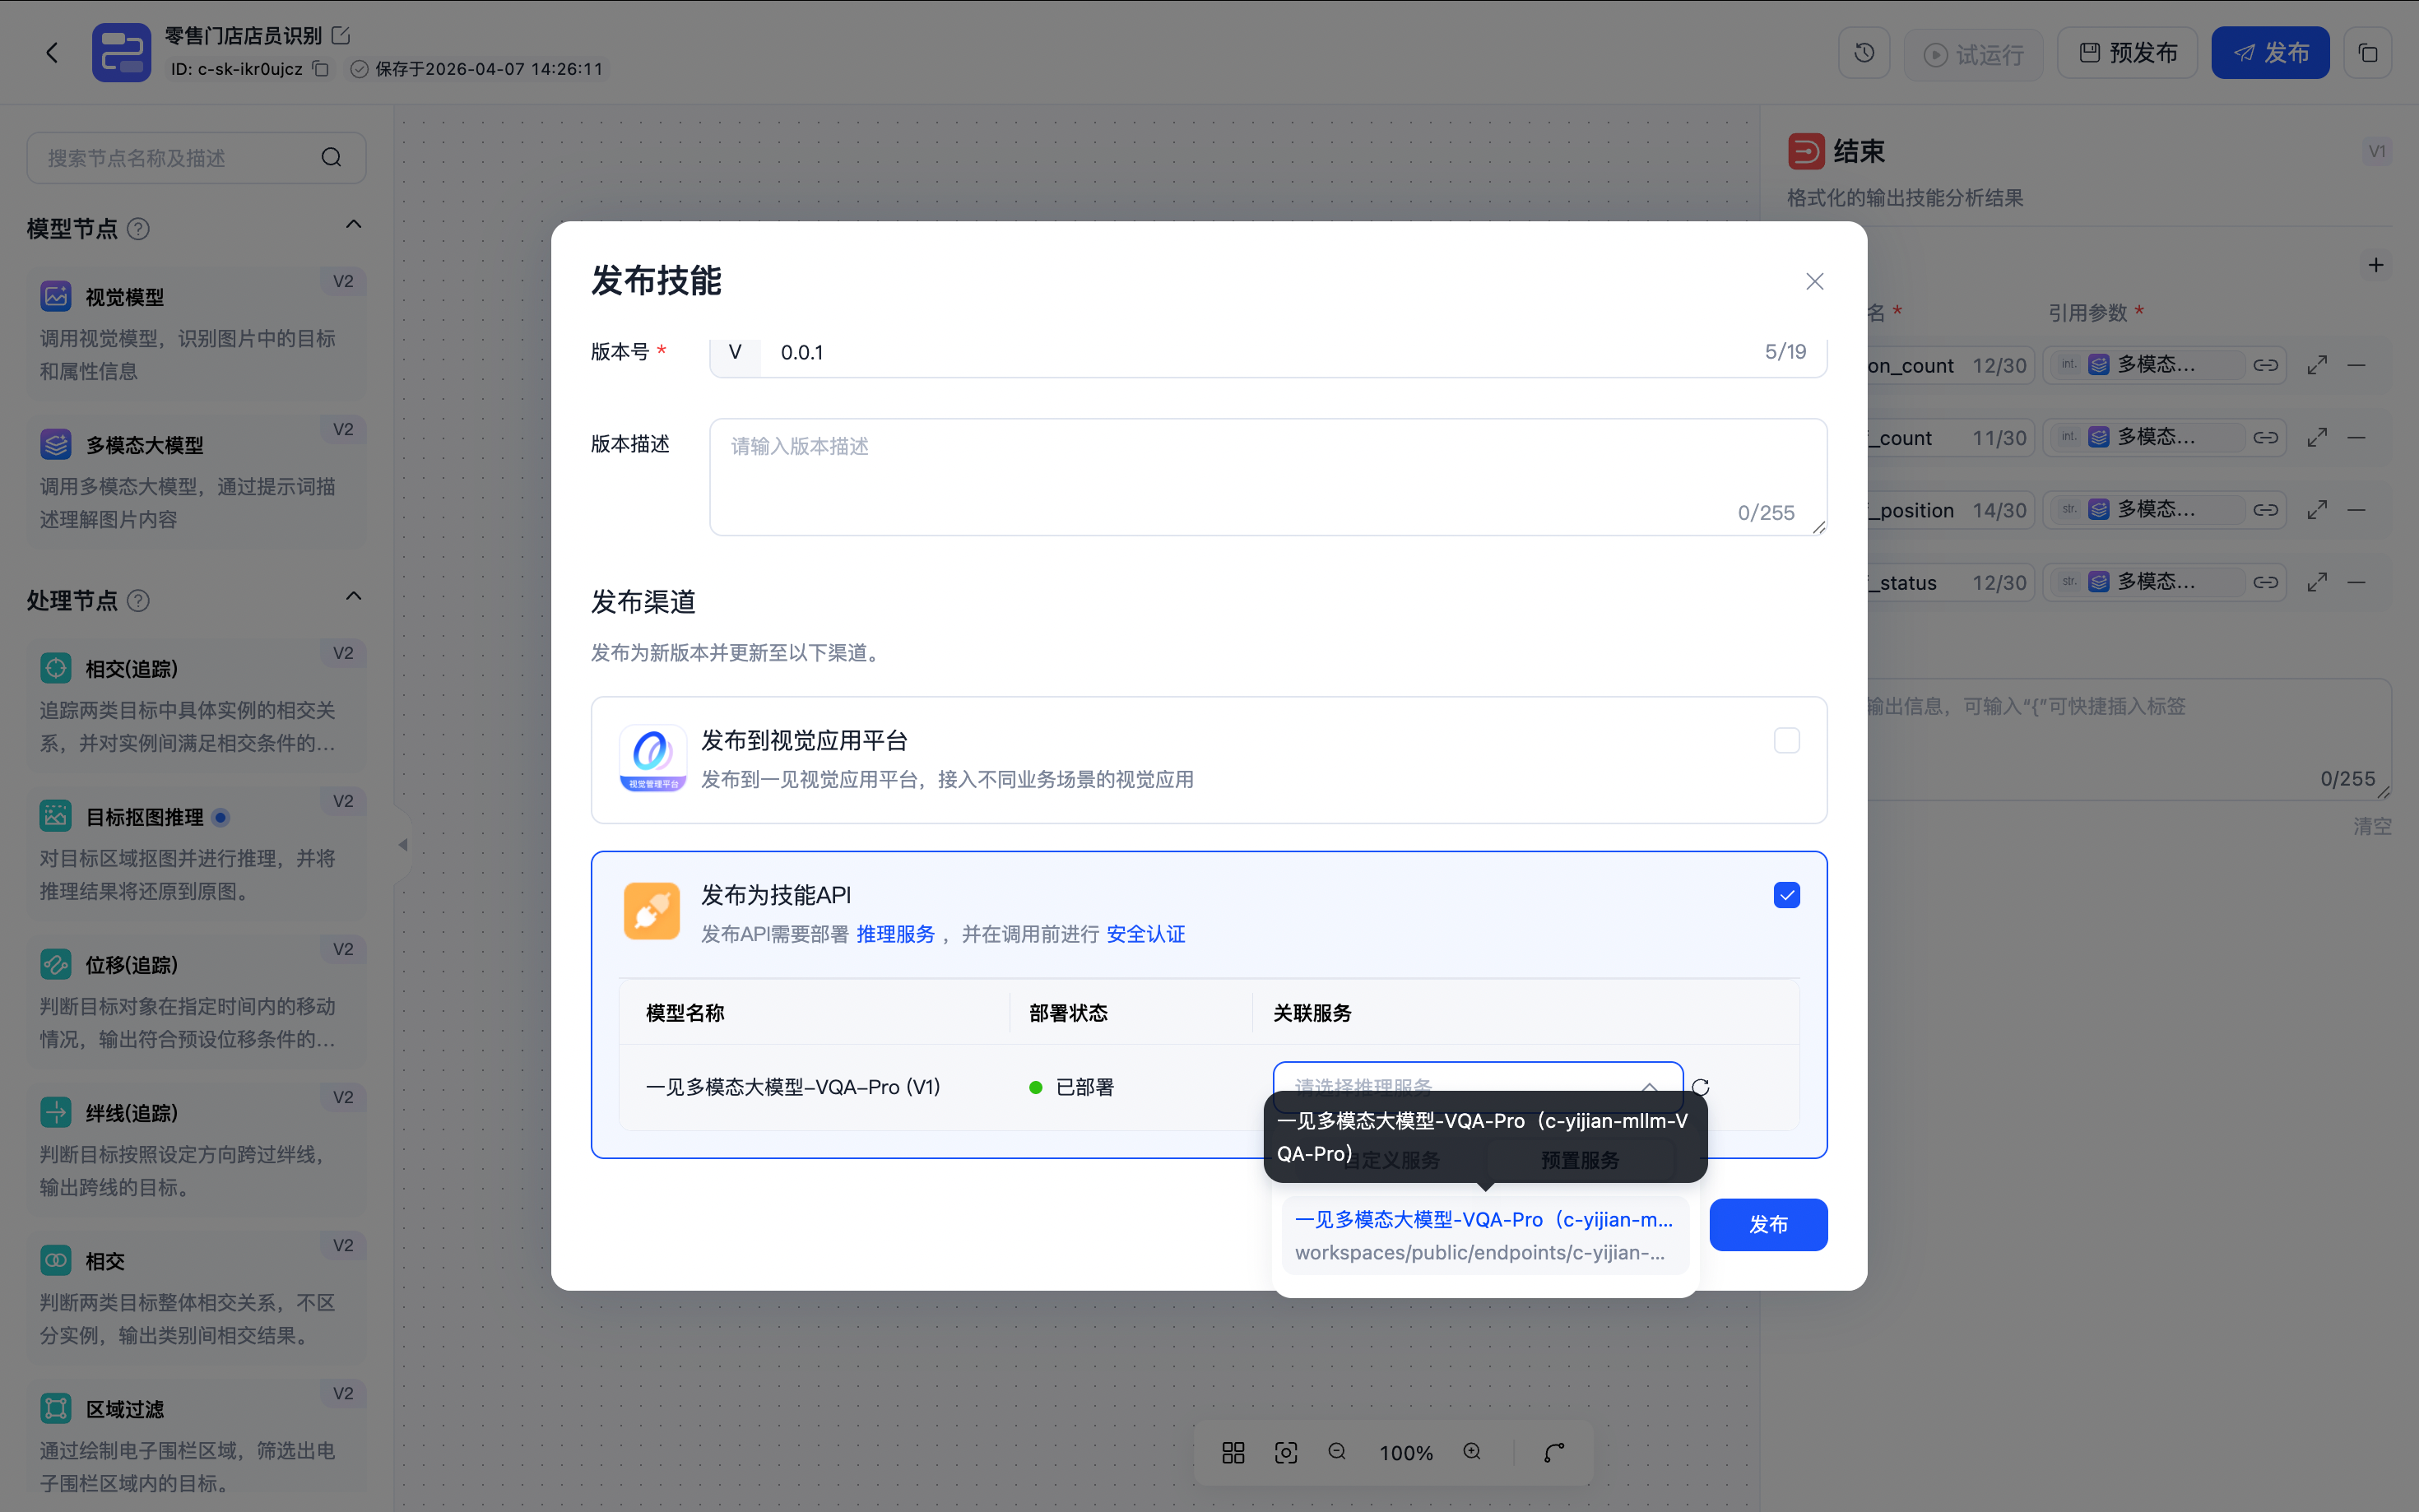Open the 推理服务 link
This screenshot has height=1512, width=2419.
(895, 934)
